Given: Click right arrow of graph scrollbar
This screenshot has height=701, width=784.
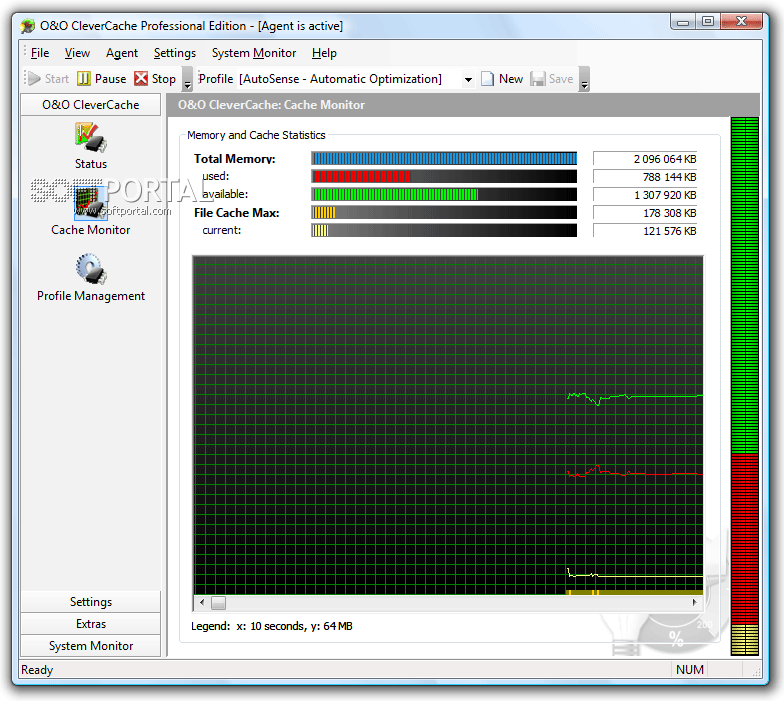Looking at the screenshot, I should [694, 602].
